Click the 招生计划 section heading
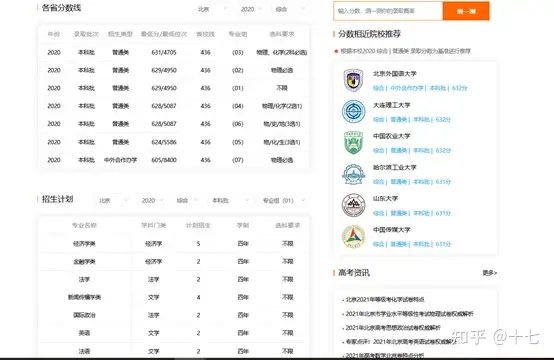 pyautogui.click(x=58, y=199)
